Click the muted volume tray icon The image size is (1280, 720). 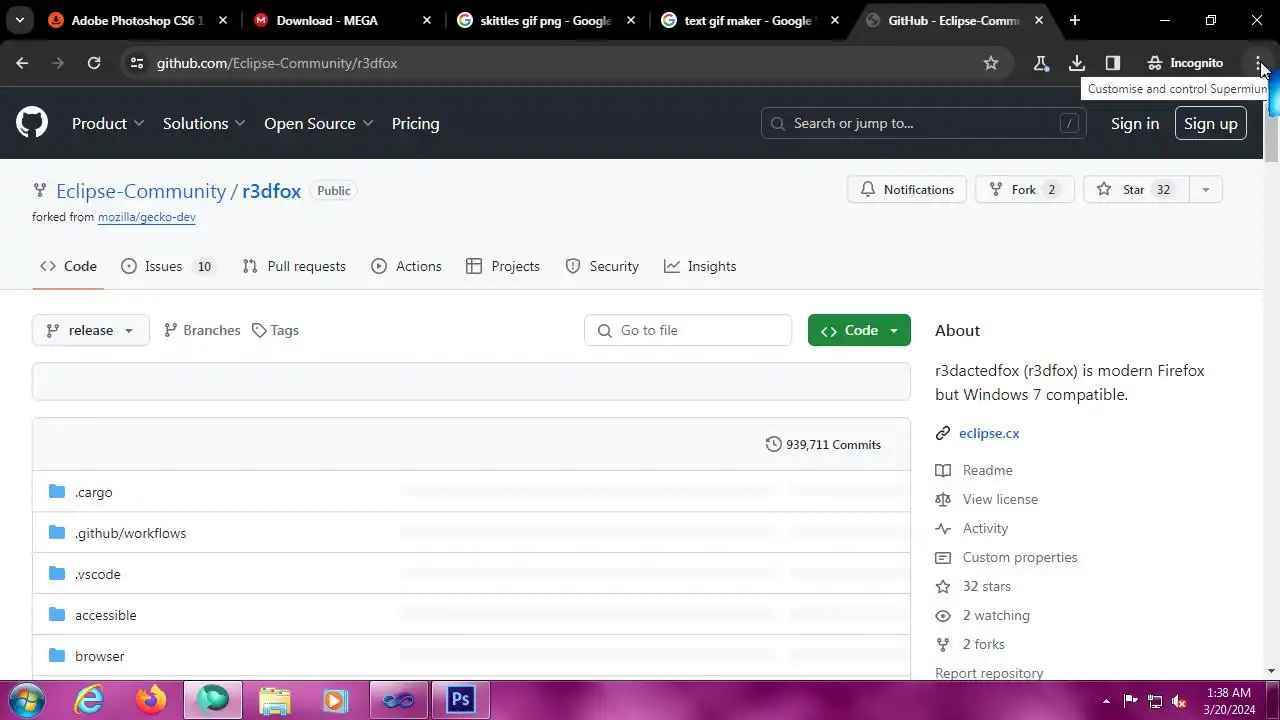click(1179, 701)
